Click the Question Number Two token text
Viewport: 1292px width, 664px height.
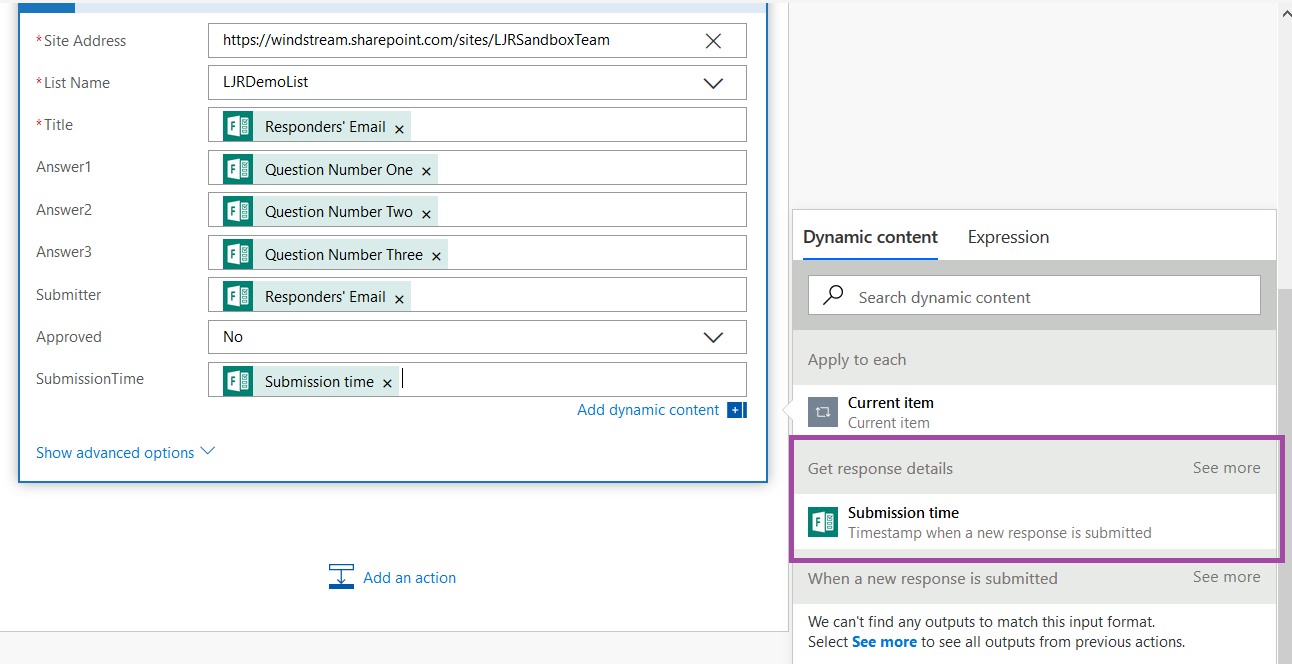339,212
